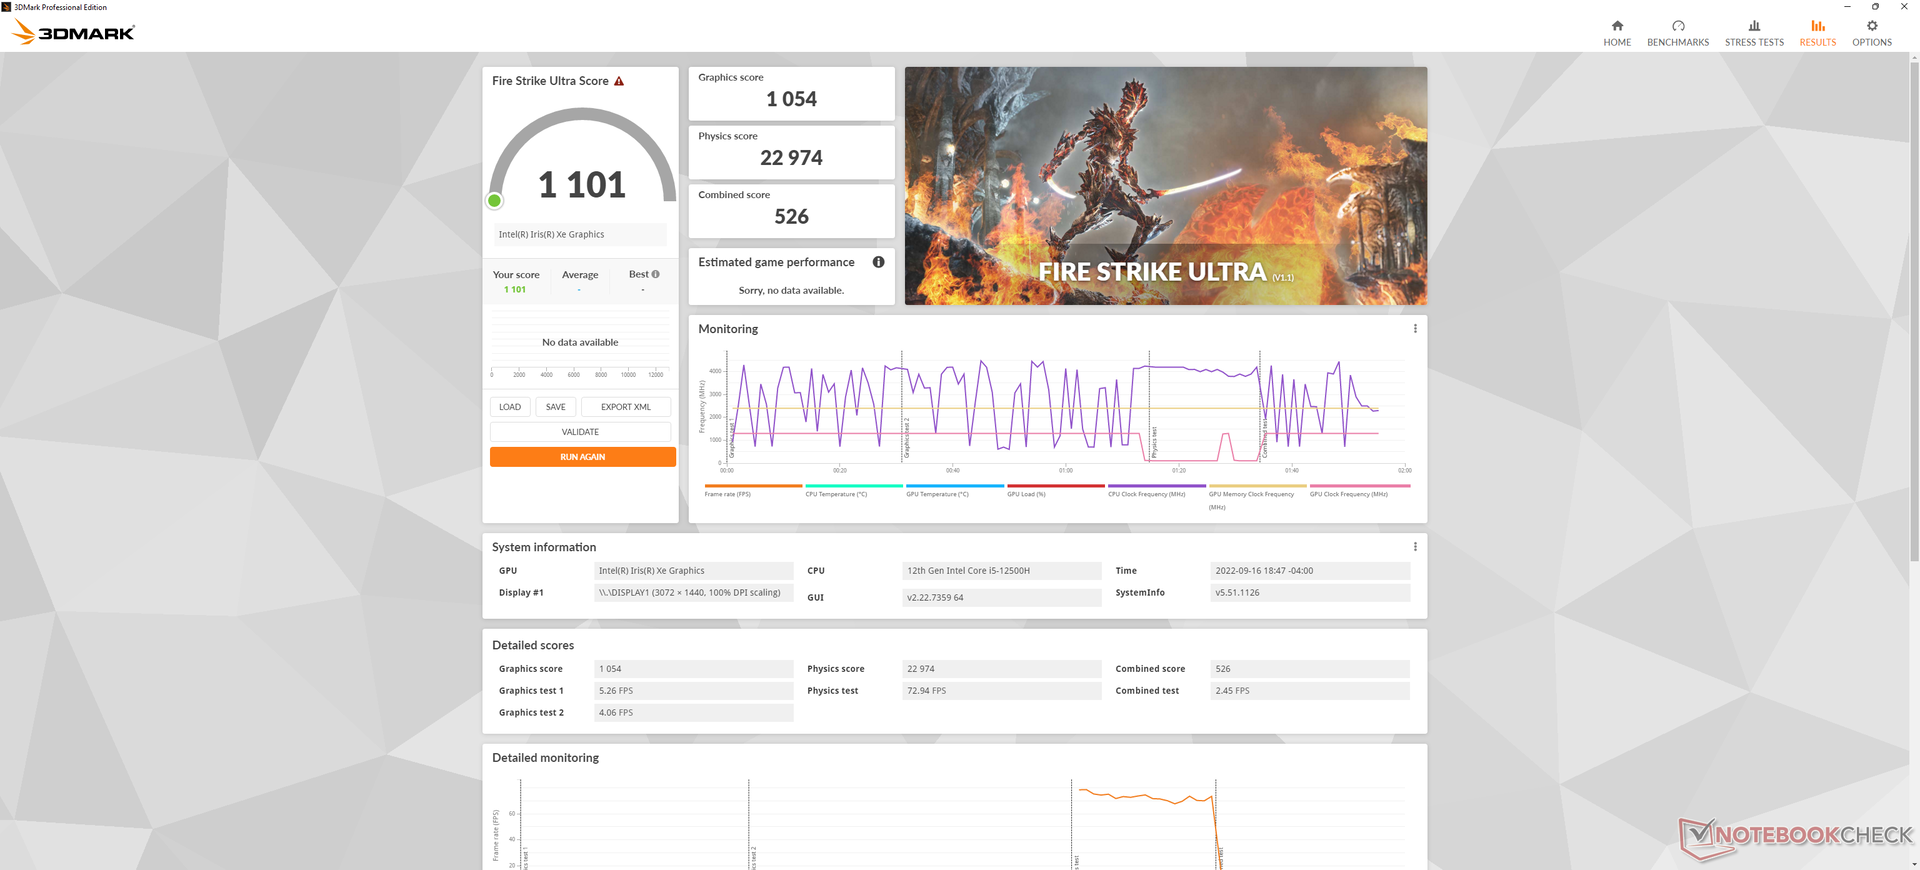The height and width of the screenshot is (870, 1920).
Task: Click the green Your score value 1 101
Action: click(515, 290)
